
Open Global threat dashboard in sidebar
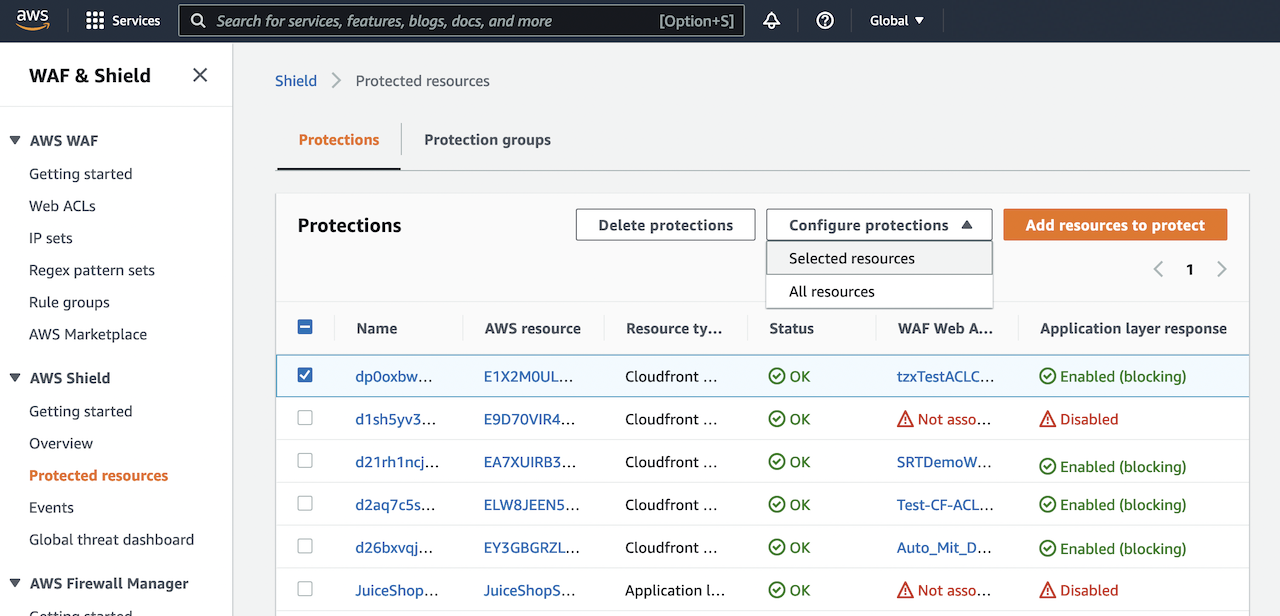[x=111, y=539]
